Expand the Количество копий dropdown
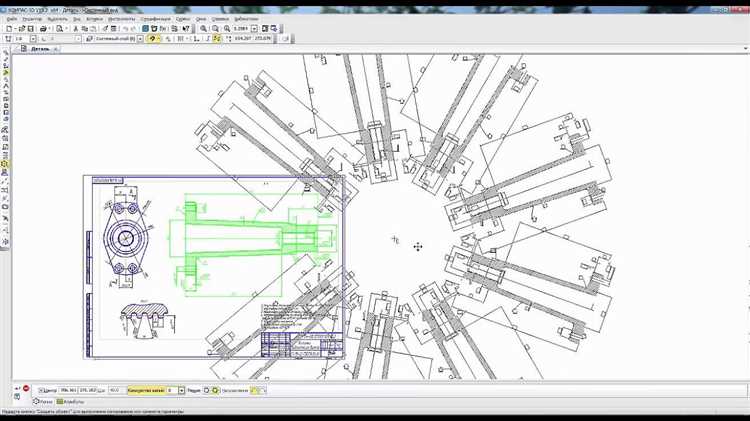This screenshot has height=421, width=750. (181, 390)
